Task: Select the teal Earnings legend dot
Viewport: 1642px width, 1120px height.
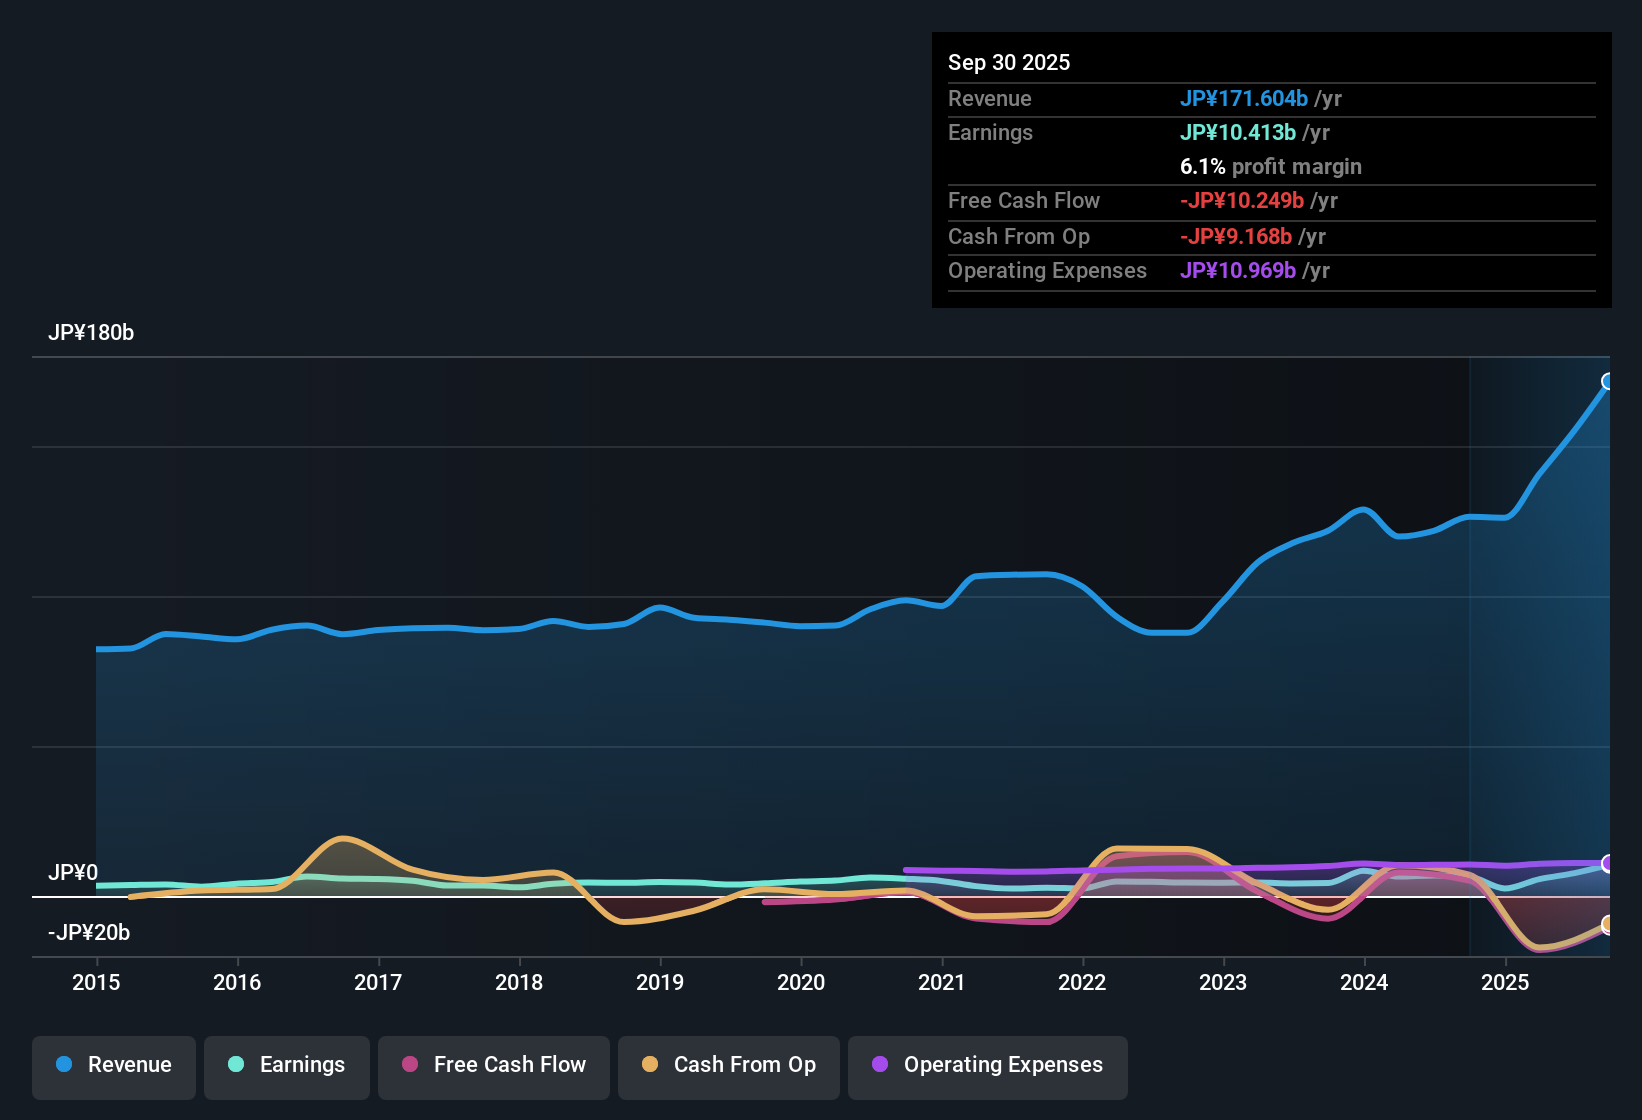Action: (x=236, y=1065)
